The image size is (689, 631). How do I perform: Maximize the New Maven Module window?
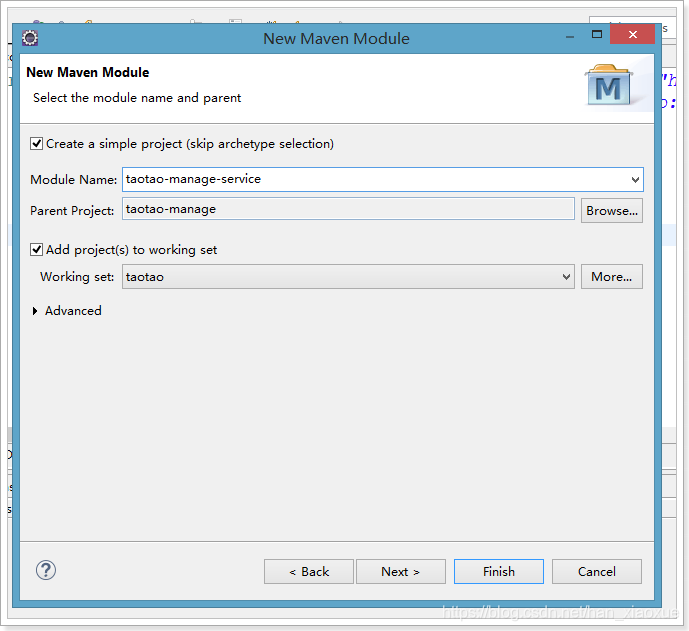597,34
